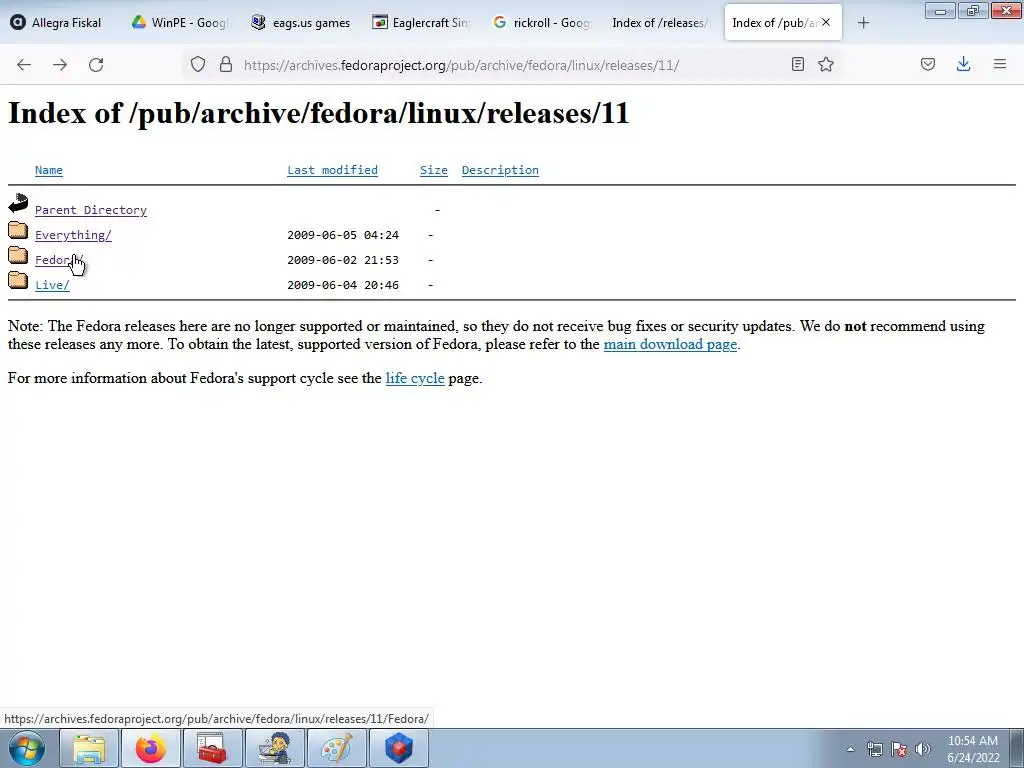The image size is (1024, 768).
Task: Click the date 2009-06-02 21:53
Action: (343, 260)
